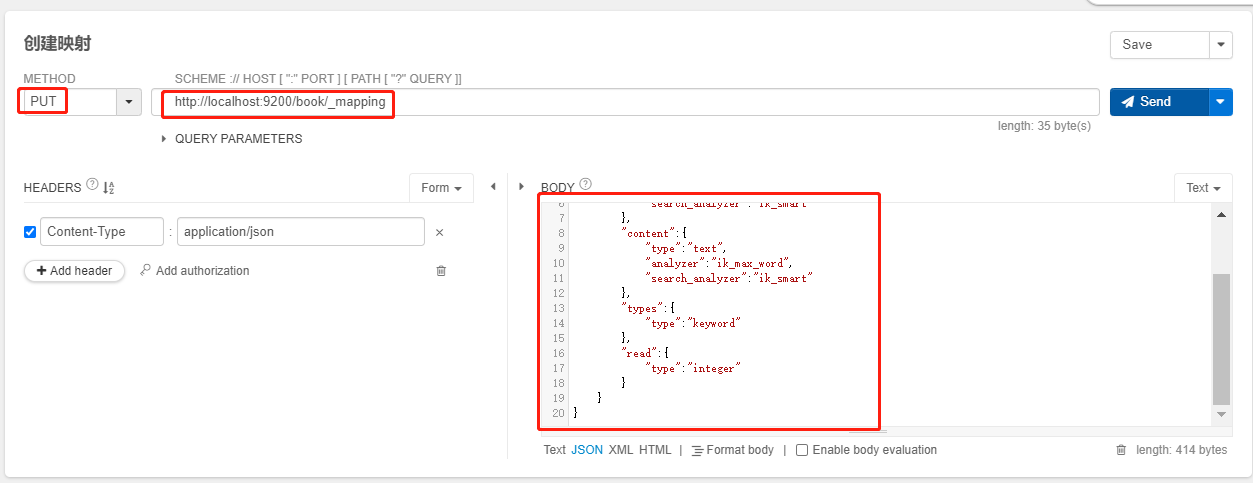
Task: Click the help icon beside BODY
Action: pyautogui.click(x=586, y=185)
